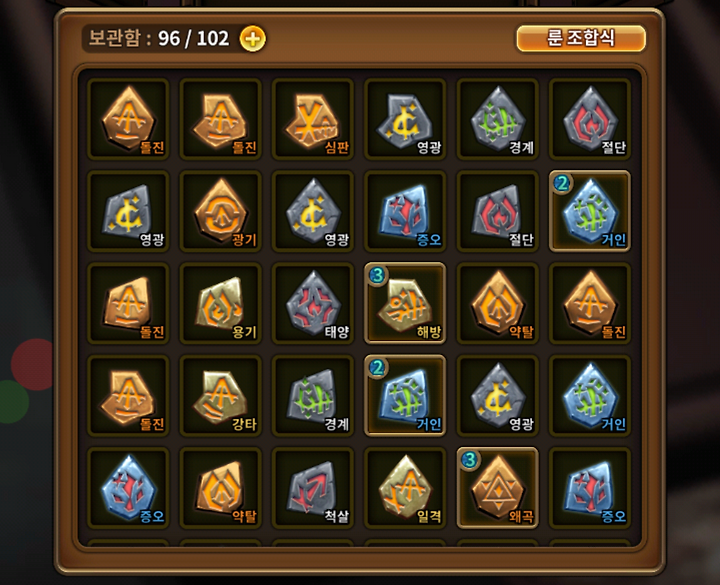
Task: Select the level 3 왜곡 rune
Action: pos(497,488)
